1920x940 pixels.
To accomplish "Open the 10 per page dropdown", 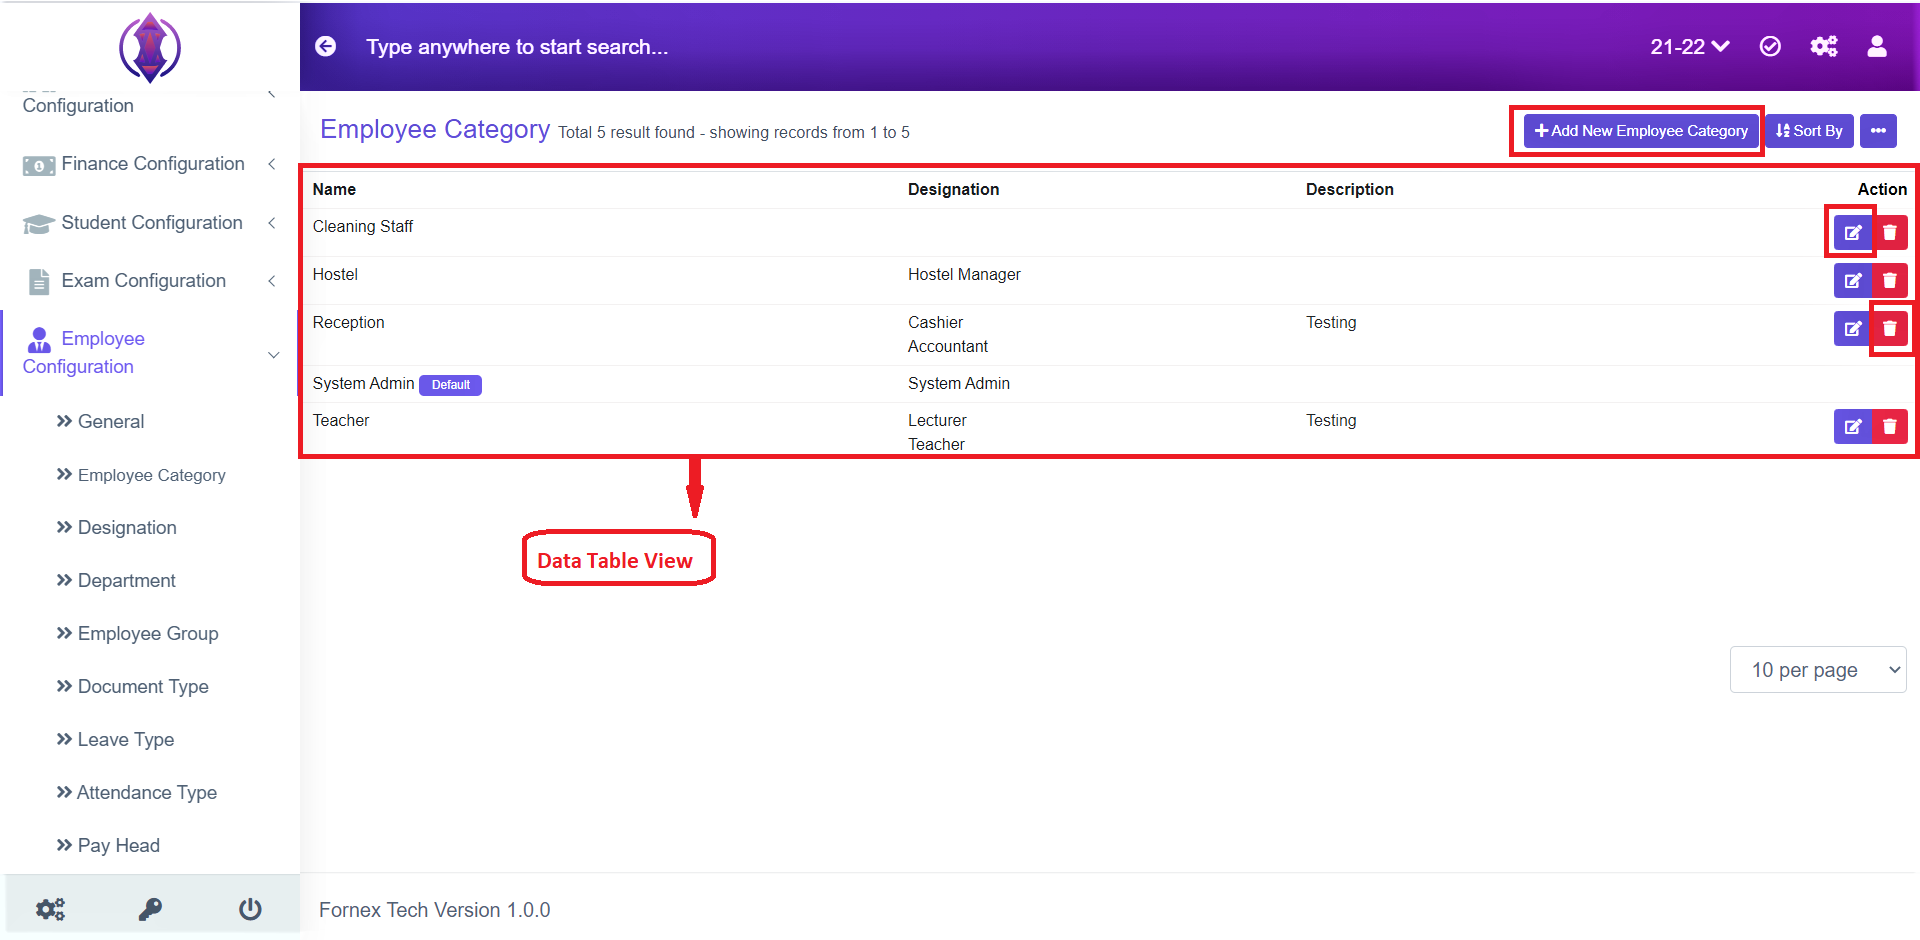I will [x=1818, y=670].
